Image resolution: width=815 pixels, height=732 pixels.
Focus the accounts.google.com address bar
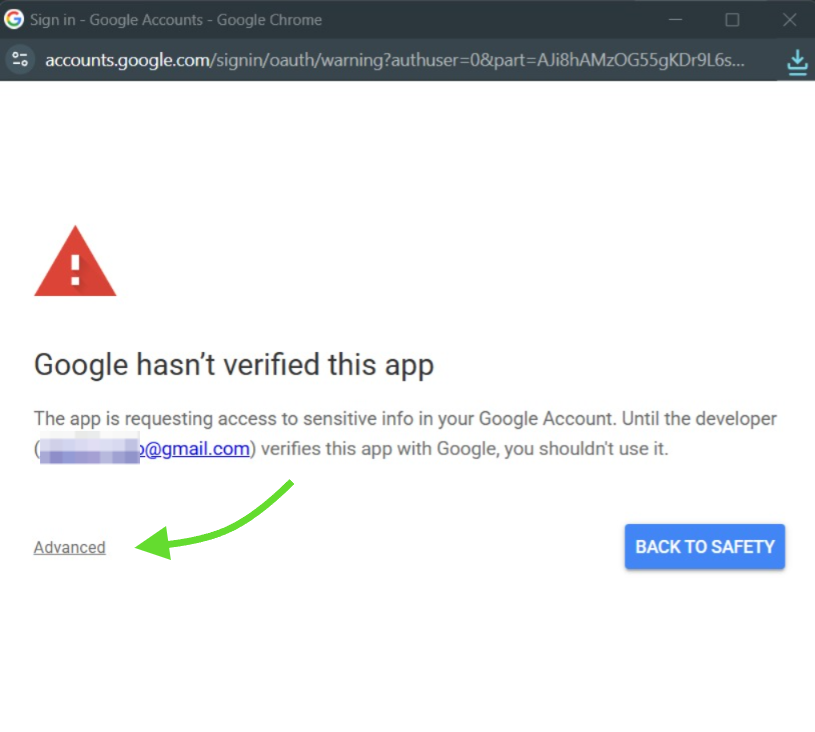(395, 60)
